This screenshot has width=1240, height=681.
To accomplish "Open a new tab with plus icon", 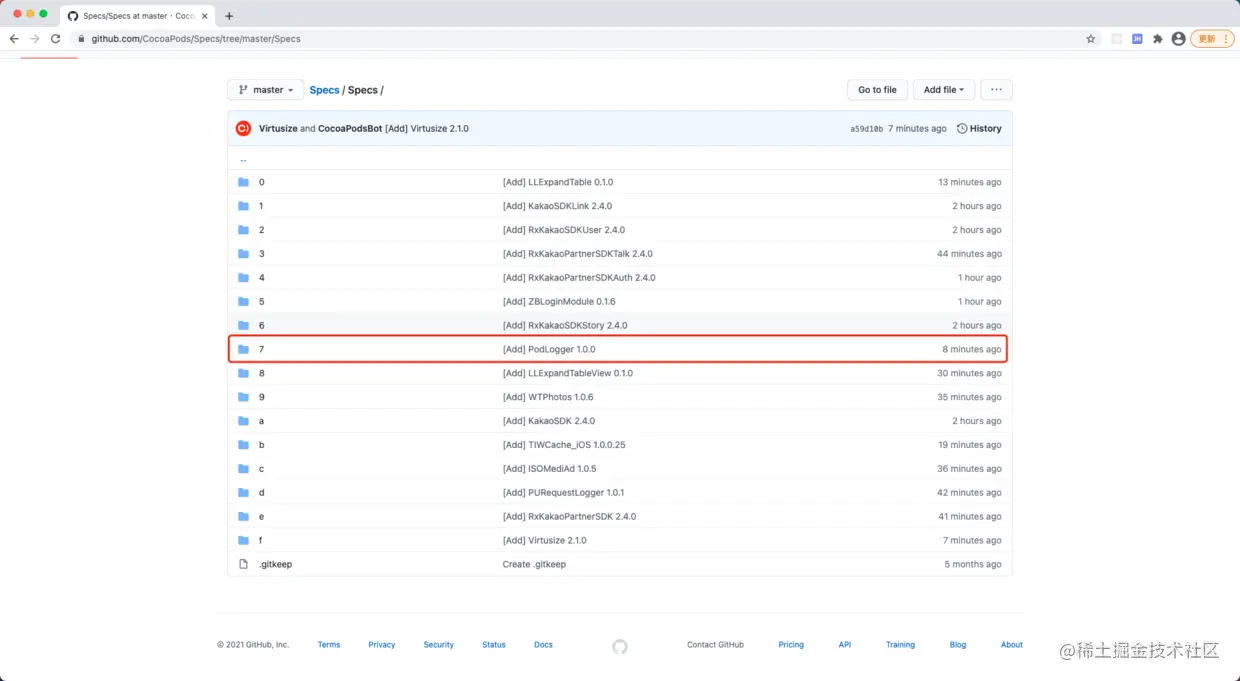I will pos(229,16).
